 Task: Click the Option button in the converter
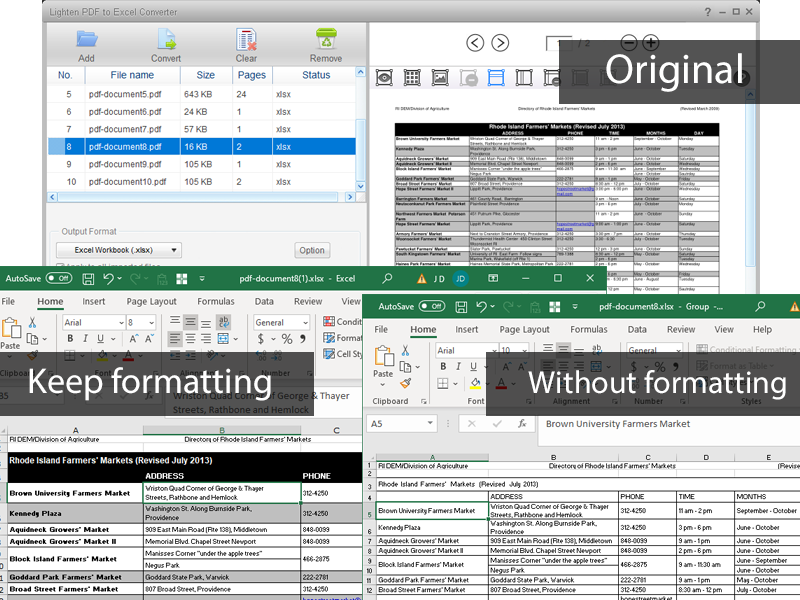[312, 250]
